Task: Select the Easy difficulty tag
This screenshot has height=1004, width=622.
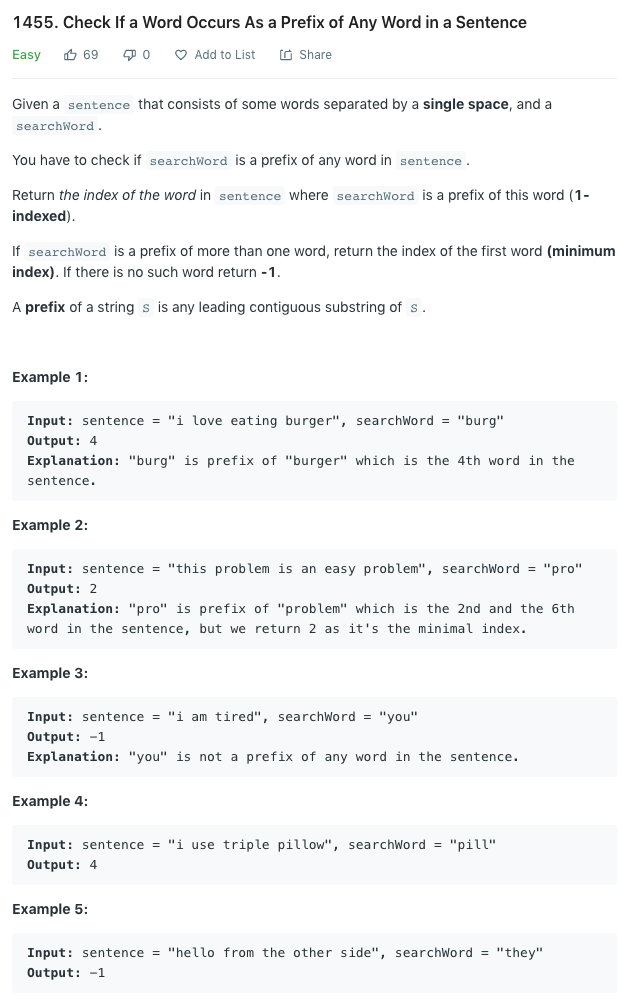Action: [26, 55]
